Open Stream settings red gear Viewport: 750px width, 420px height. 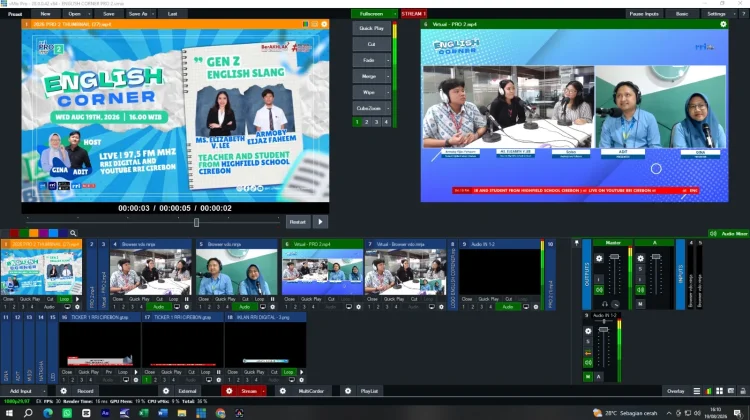click(x=229, y=391)
